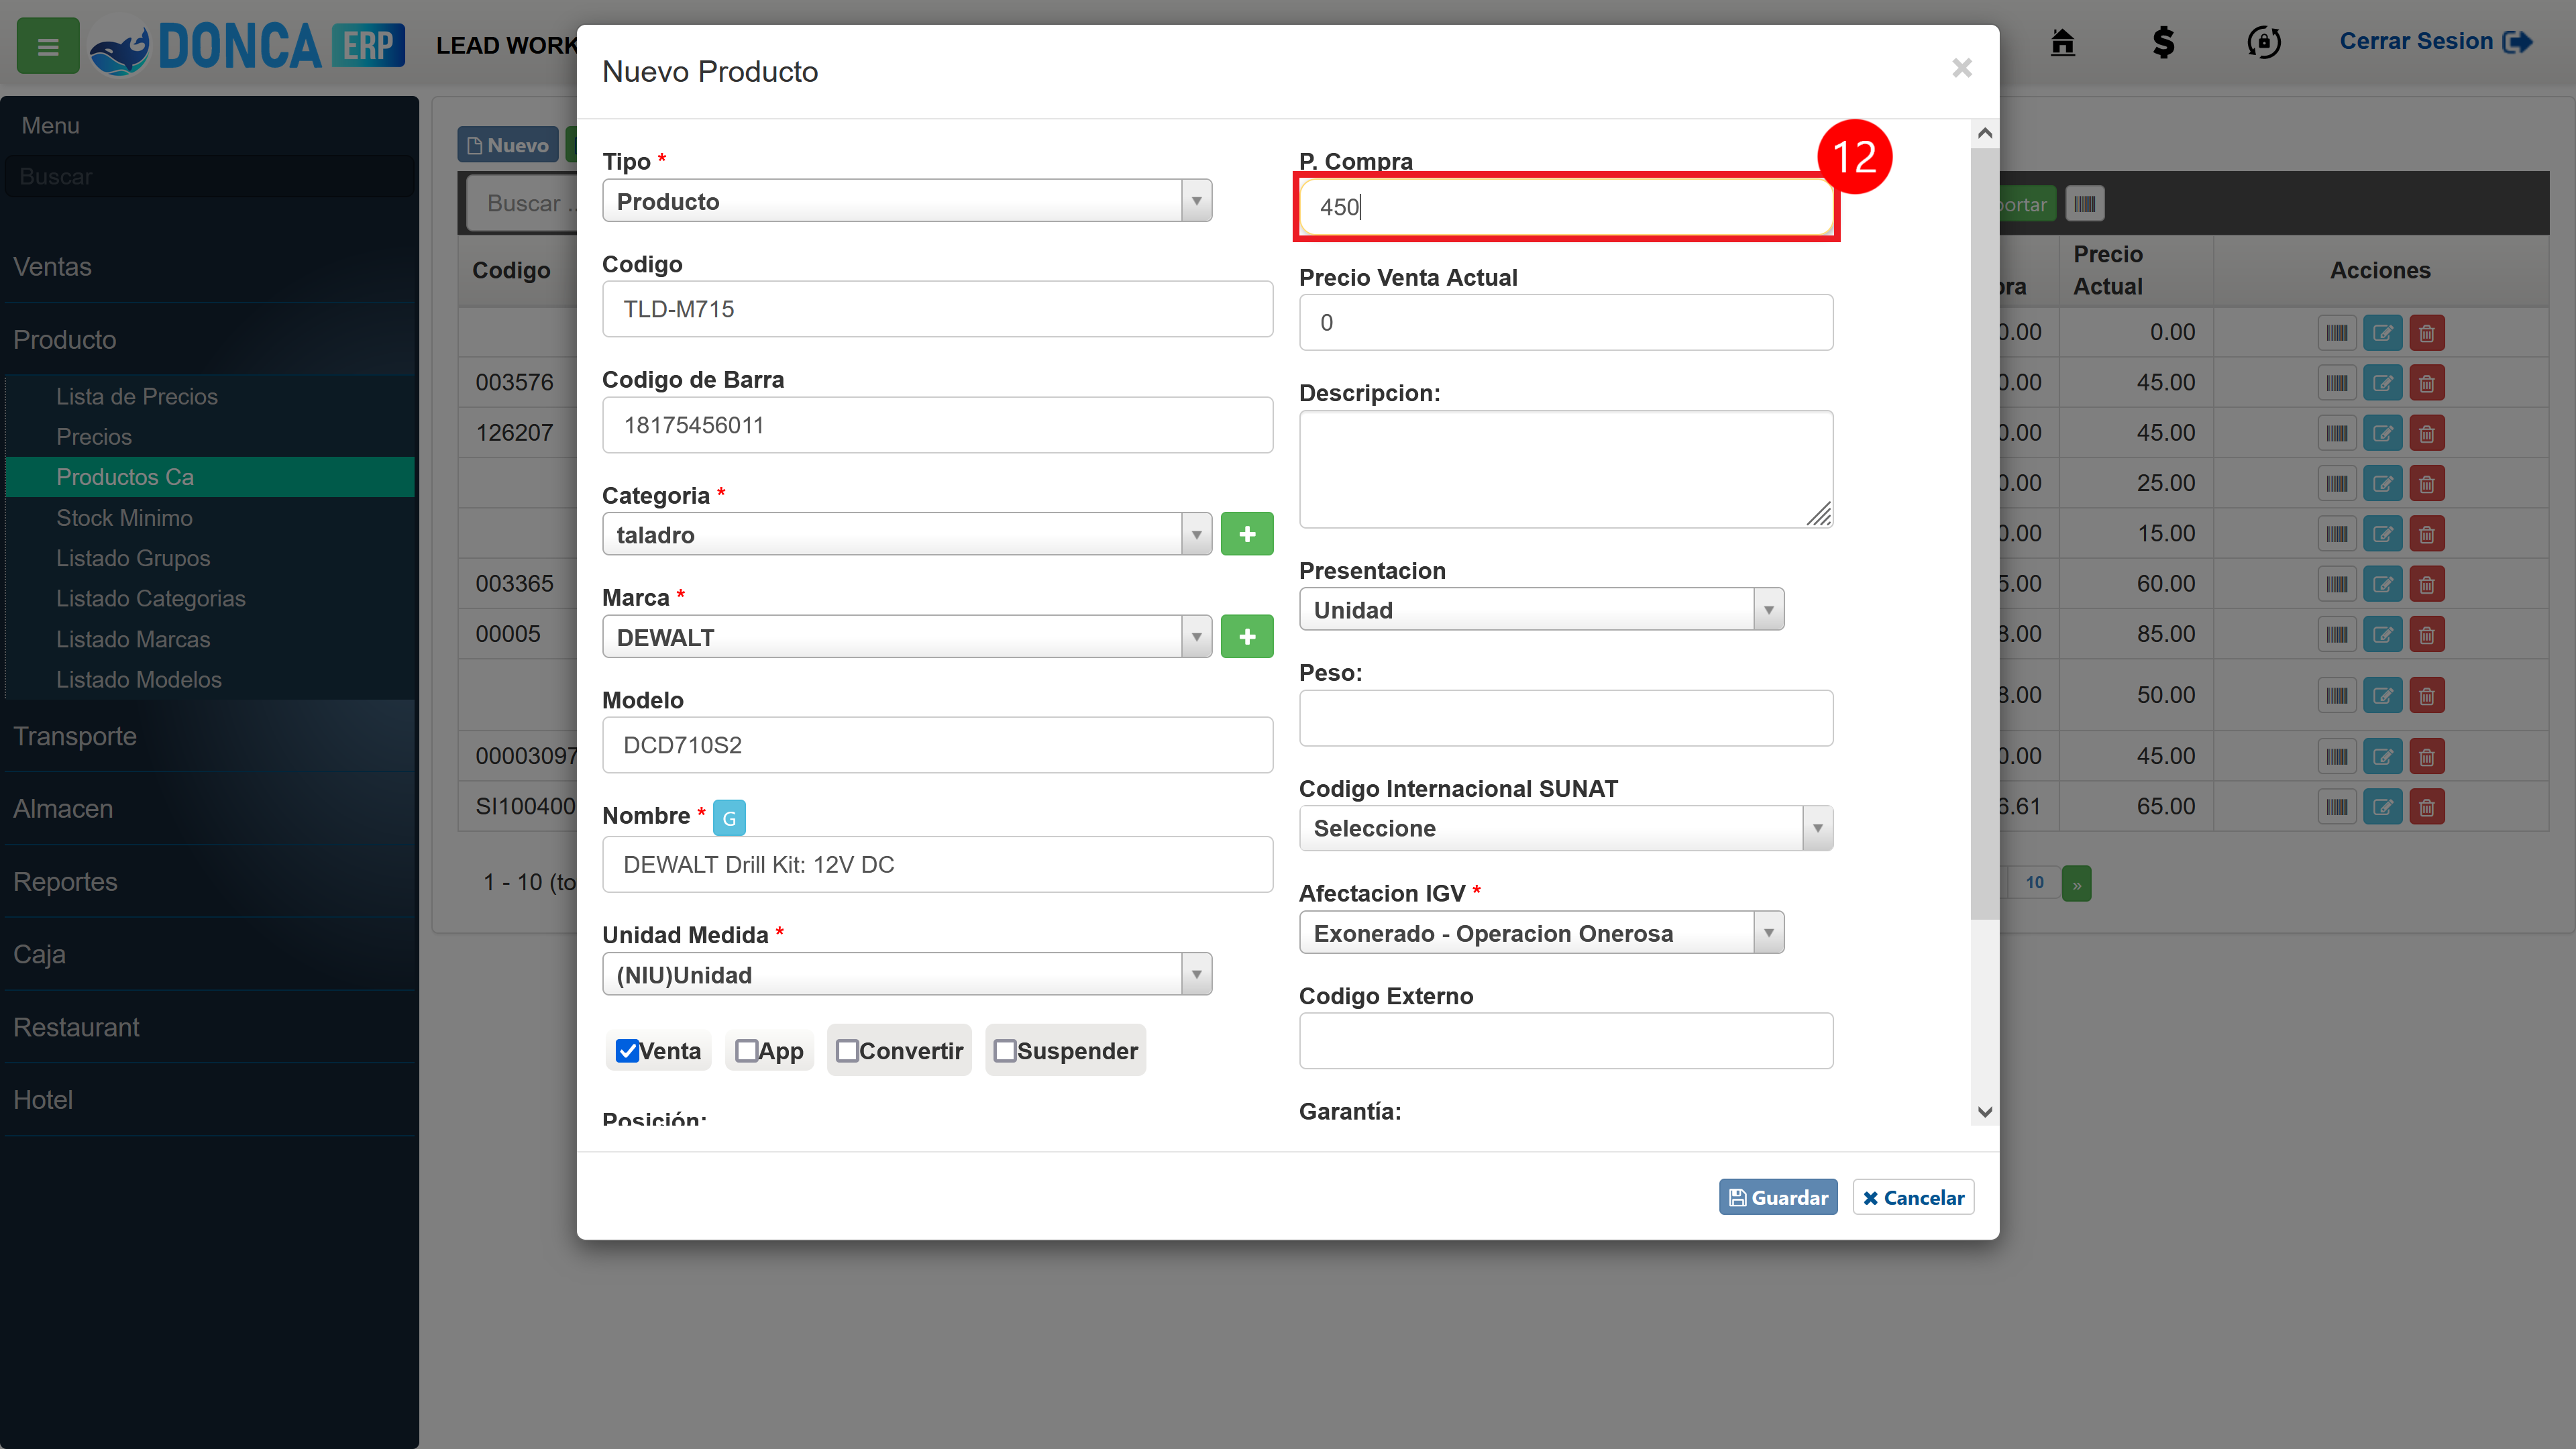The image size is (2576, 1449).
Task: Open Codigo Internacional SUNAT dropdown
Action: point(1566,828)
